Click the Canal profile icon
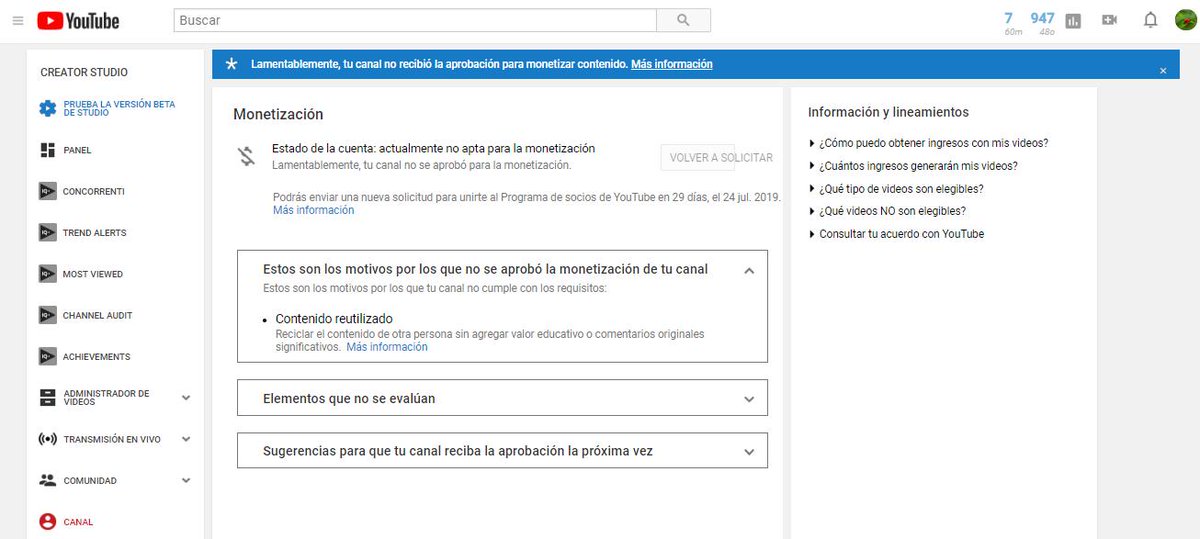This screenshot has width=1200, height=539. (47, 521)
